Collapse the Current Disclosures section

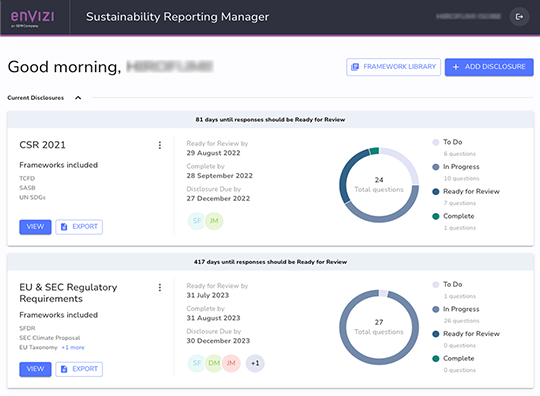click(78, 98)
